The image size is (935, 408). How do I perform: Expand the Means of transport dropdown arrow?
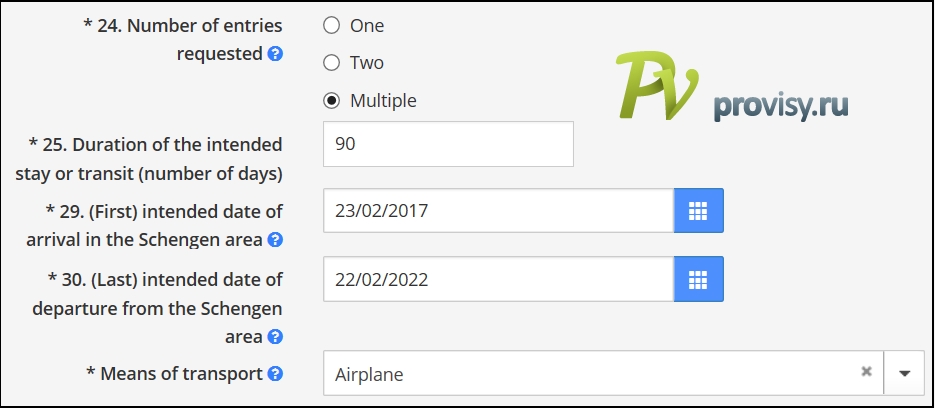[905, 373]
